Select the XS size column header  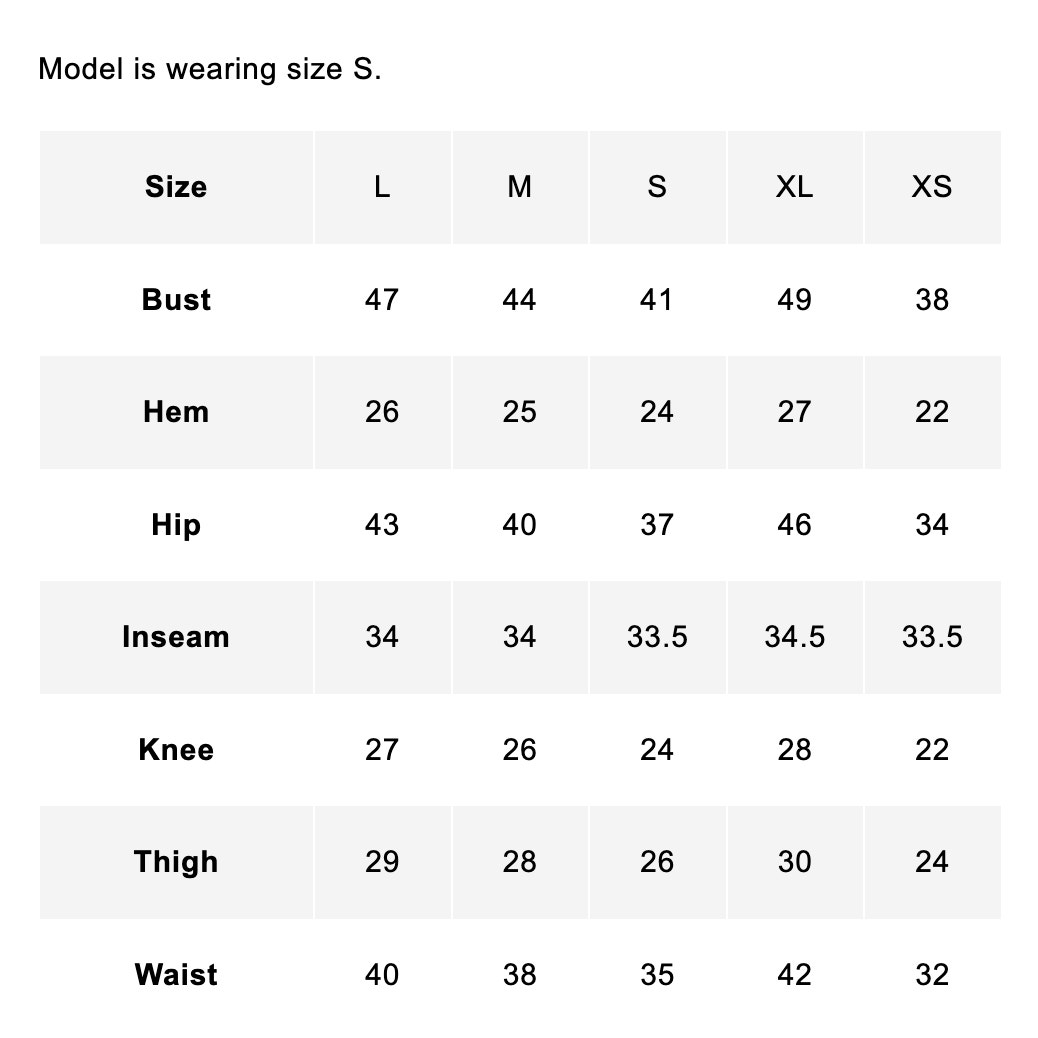tap(932, 187)
